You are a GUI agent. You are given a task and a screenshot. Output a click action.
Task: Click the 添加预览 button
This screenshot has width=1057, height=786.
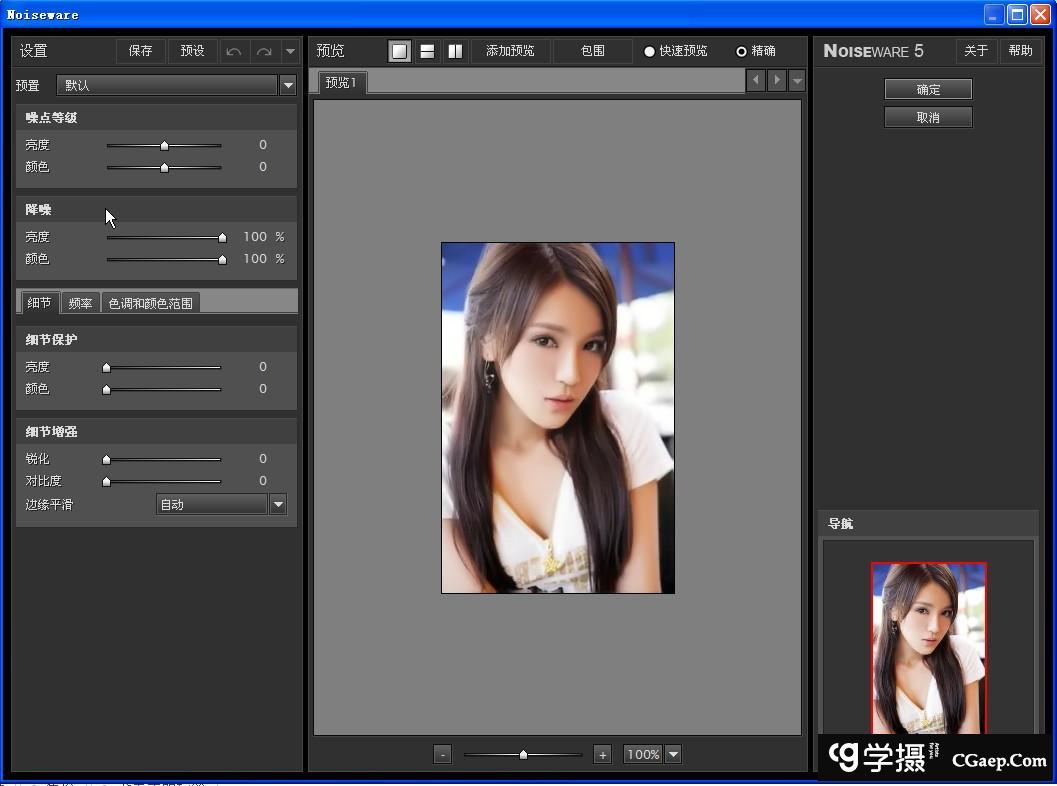(510, 51)
